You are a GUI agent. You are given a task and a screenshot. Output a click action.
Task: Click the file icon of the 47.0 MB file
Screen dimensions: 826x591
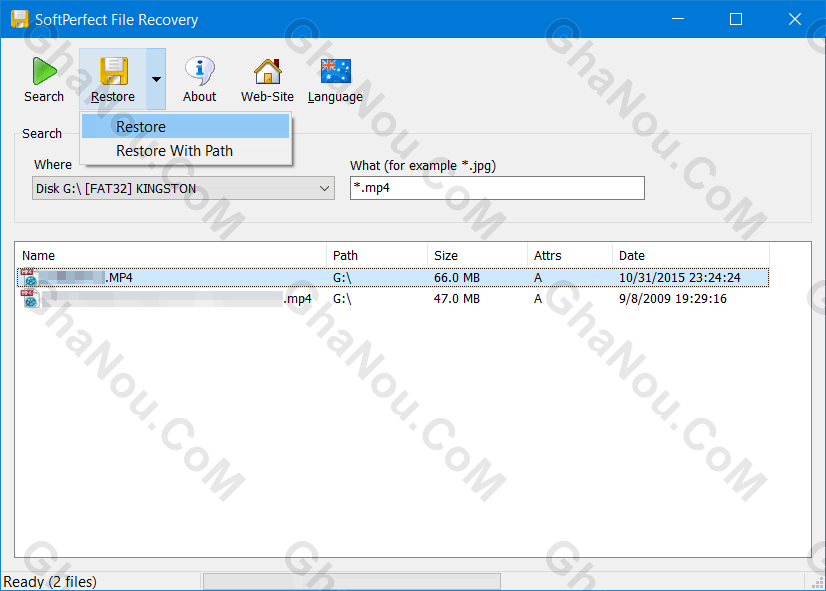[30, 299]
